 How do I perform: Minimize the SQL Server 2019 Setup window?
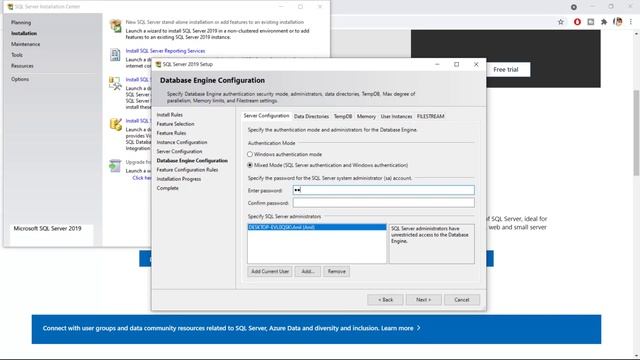[437, 64]
